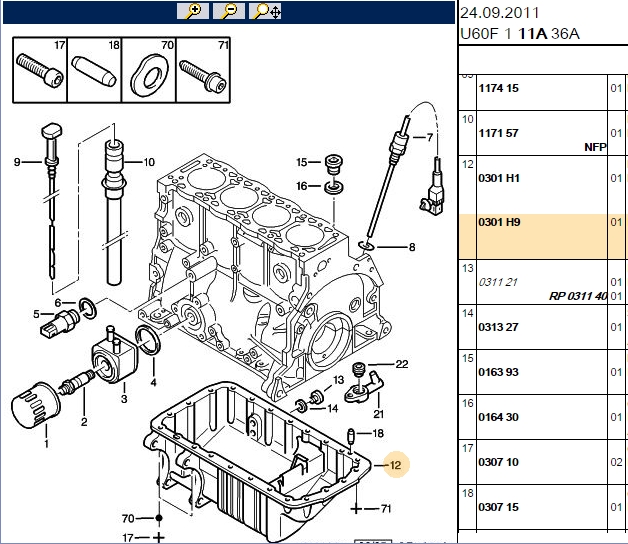
Task: Click bolt thumbnail number 17
Action: [40, 70]
